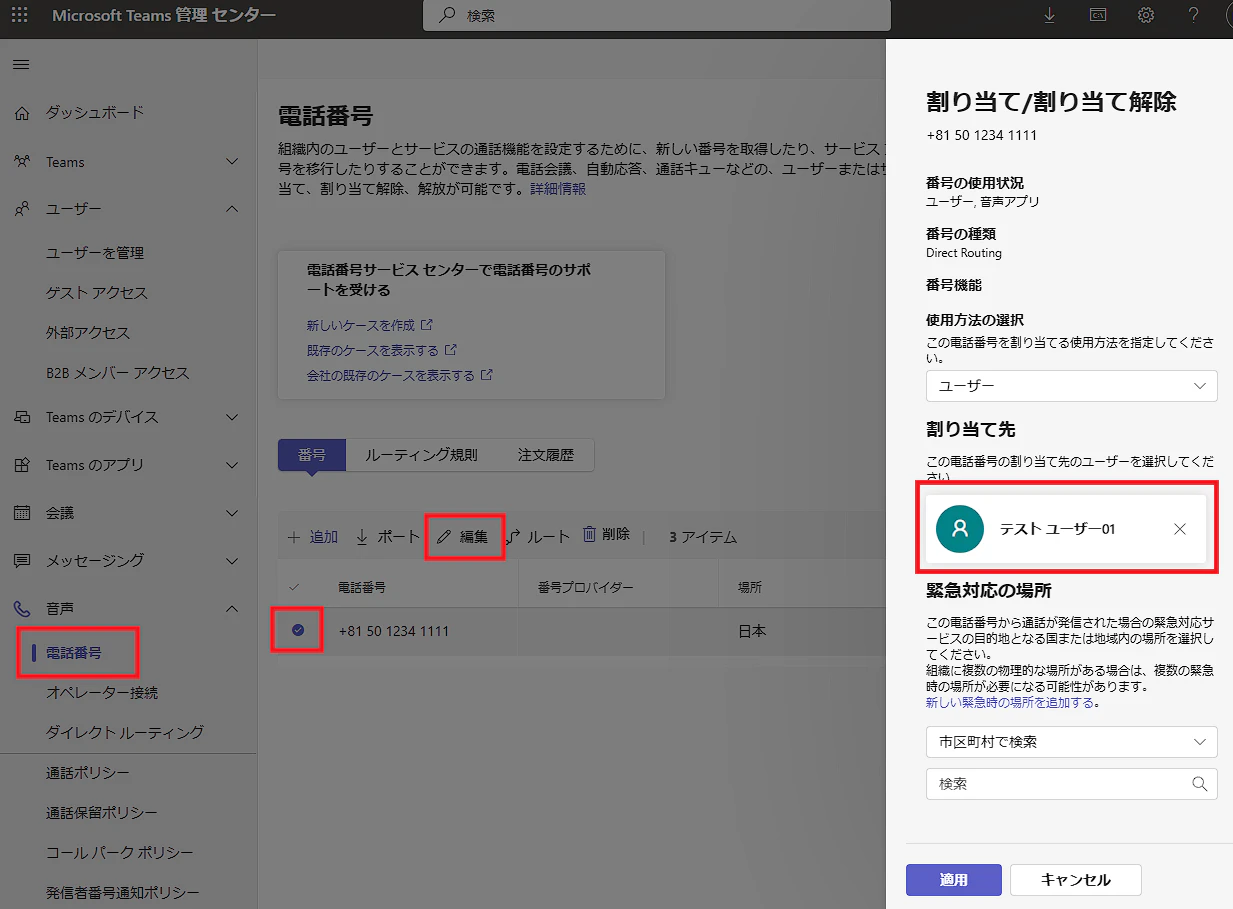The width and height of the screenshot is (1233, 909).
Task: Click the キャンセル button
Action: click(1076, 880)
